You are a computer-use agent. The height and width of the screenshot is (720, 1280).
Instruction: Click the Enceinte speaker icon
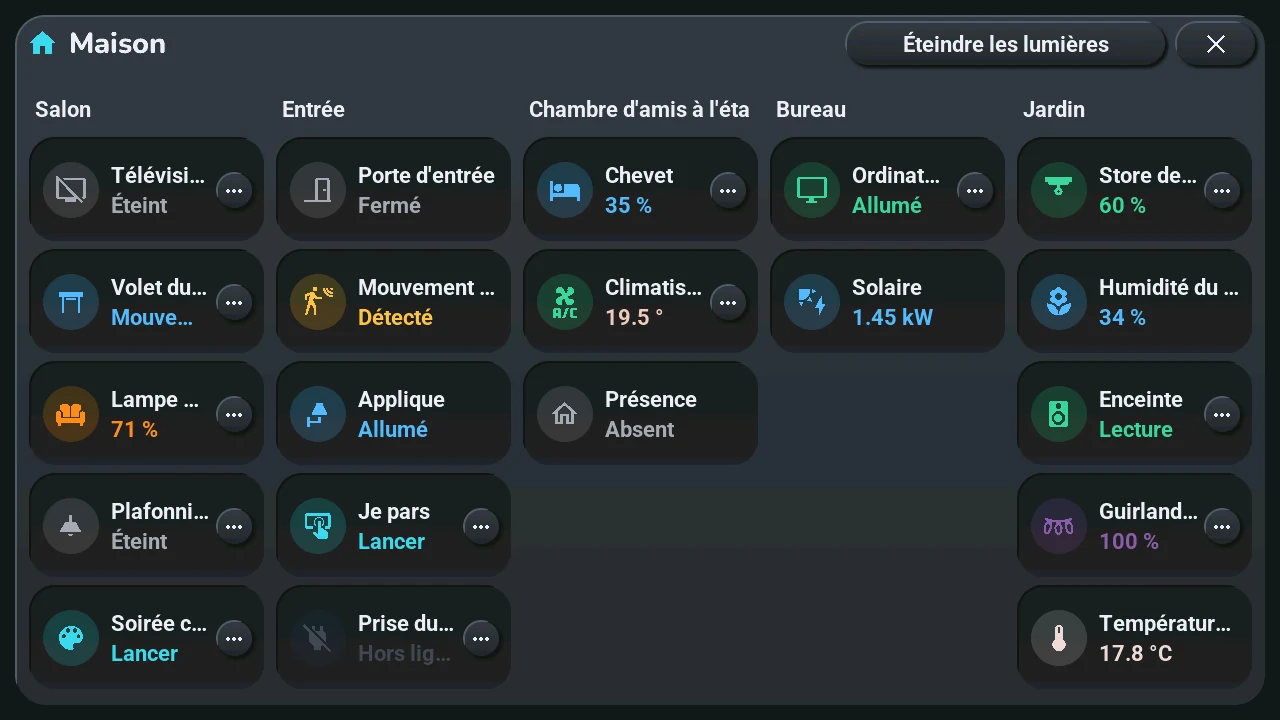(1059, 413)
